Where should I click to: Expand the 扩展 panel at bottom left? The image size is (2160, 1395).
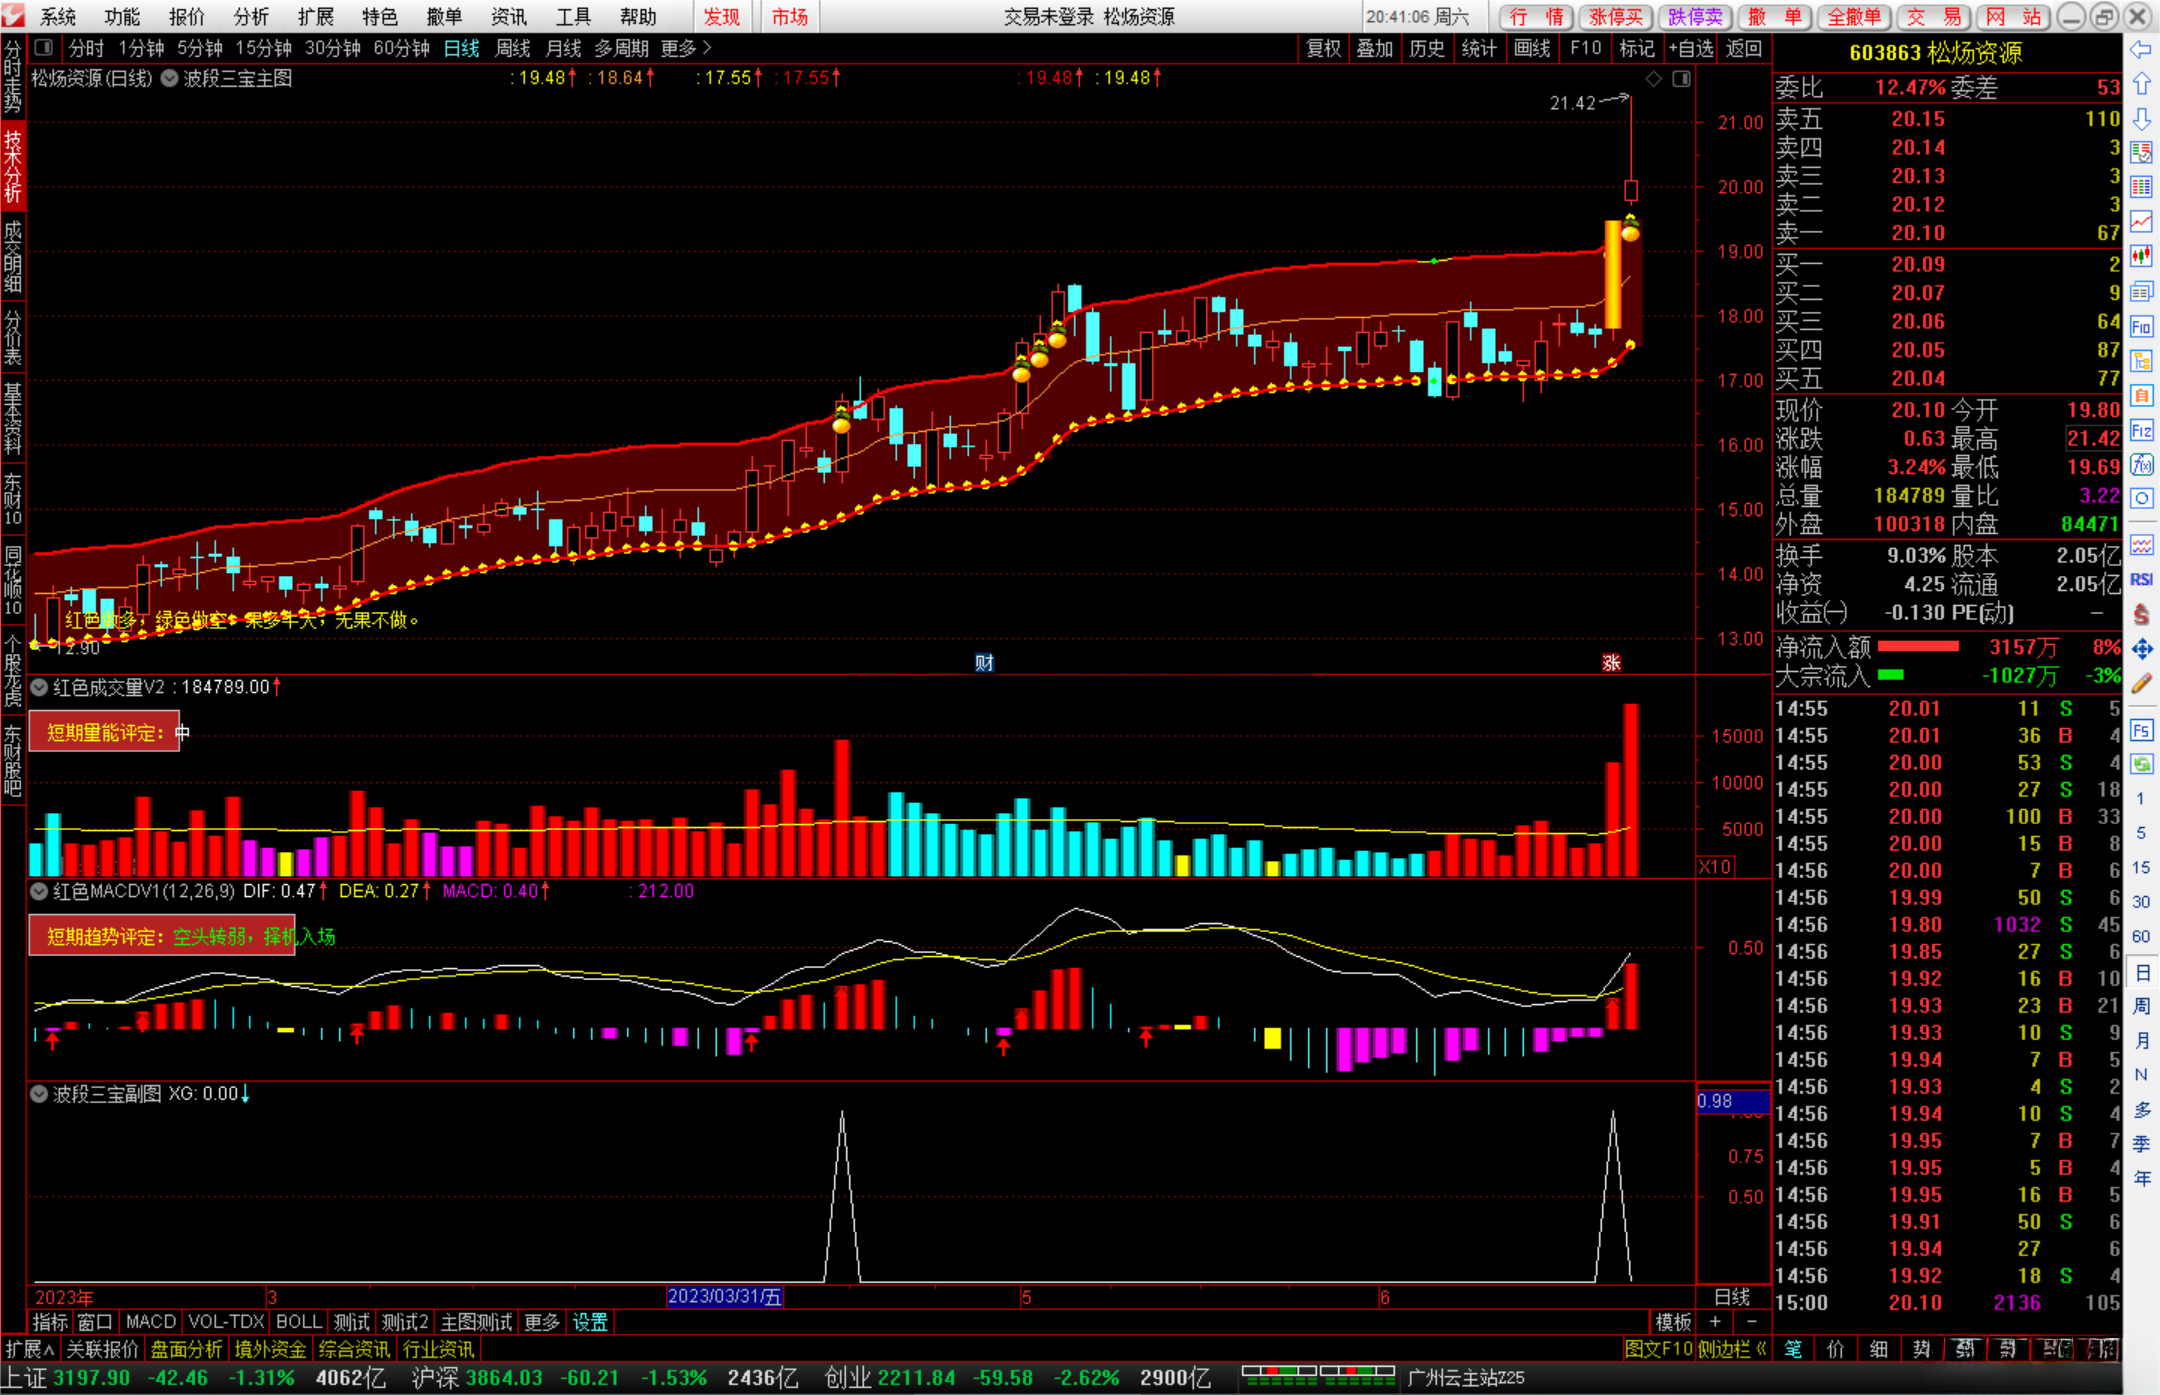(x=29, y=1349)
